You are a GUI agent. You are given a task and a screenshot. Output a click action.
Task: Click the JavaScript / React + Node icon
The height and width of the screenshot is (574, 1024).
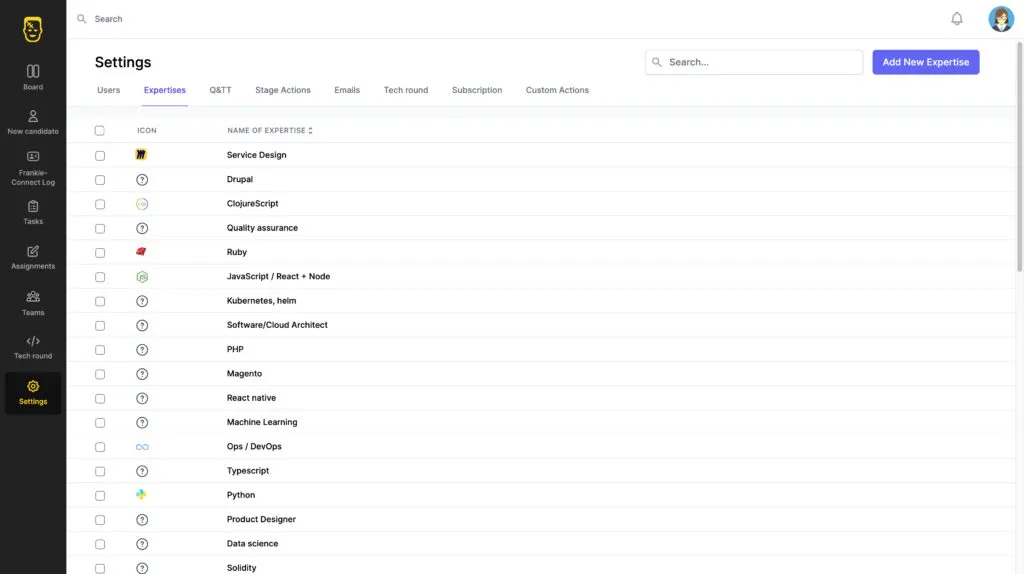142,277
